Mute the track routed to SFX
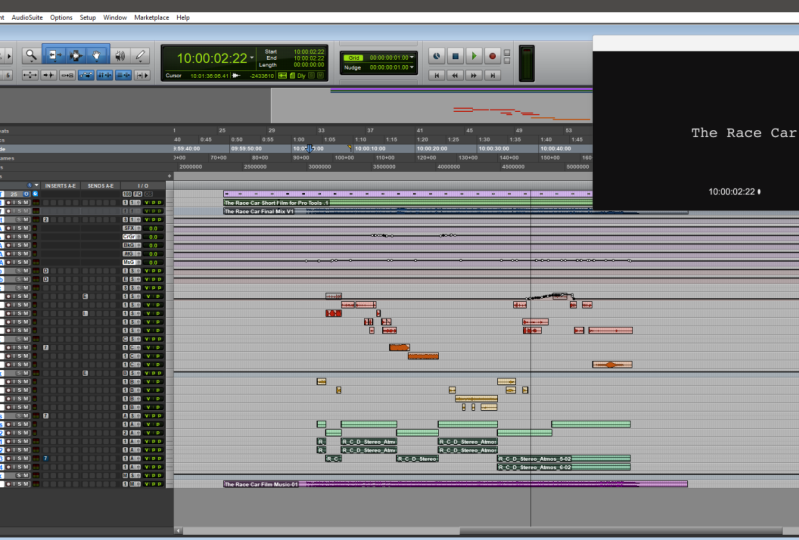Image resolution: width=799 pixels, height=540 pixels. click(x=26, y=228)
